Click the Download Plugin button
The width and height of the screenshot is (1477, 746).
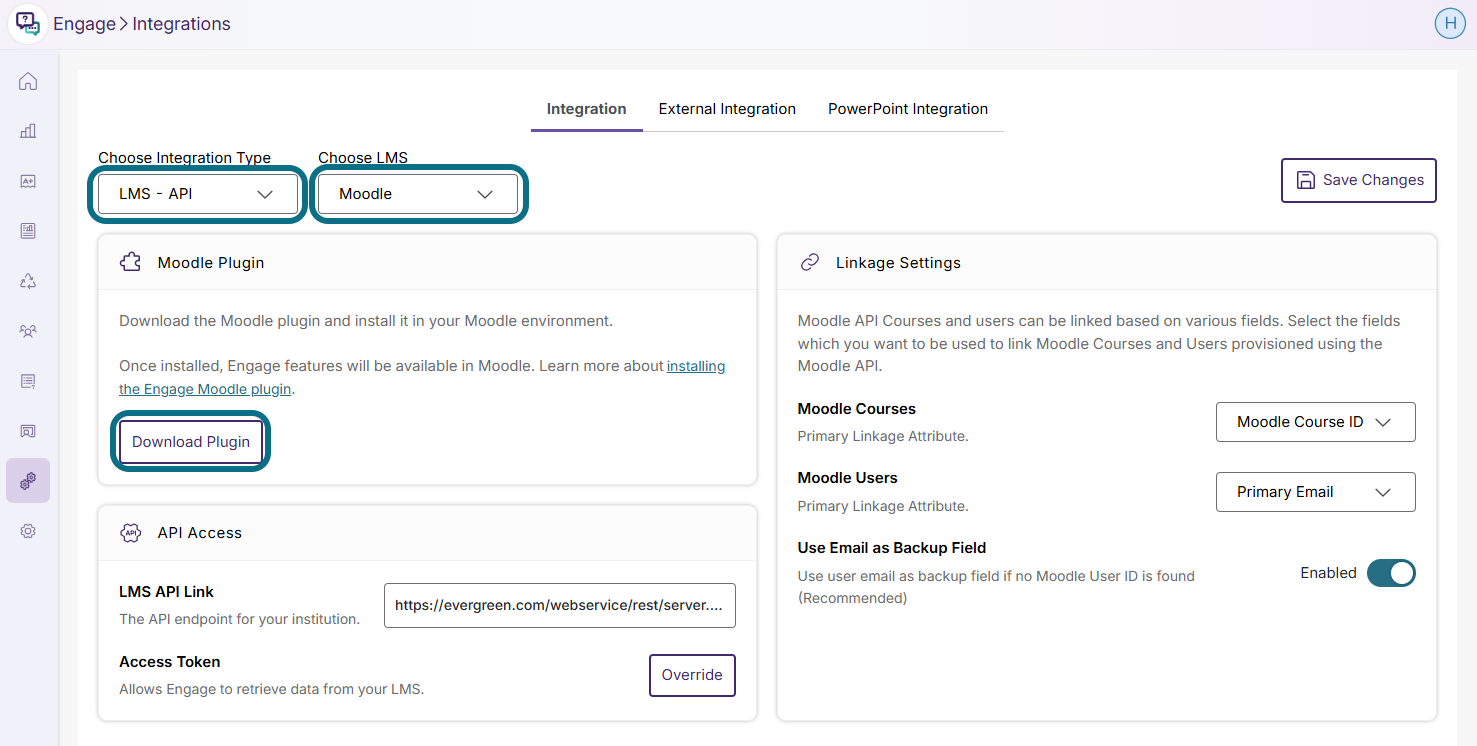(191, 442)
